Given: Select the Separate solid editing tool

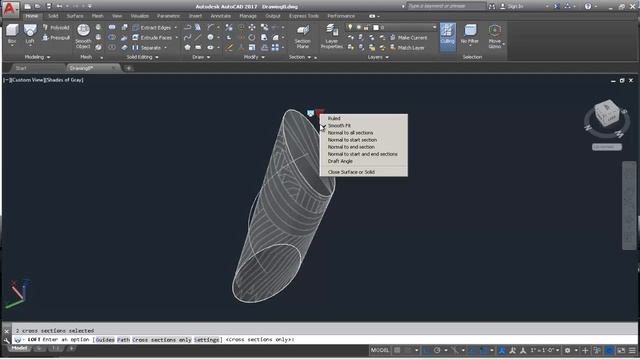Looking at the screenshot, I should tap(147, 48).
